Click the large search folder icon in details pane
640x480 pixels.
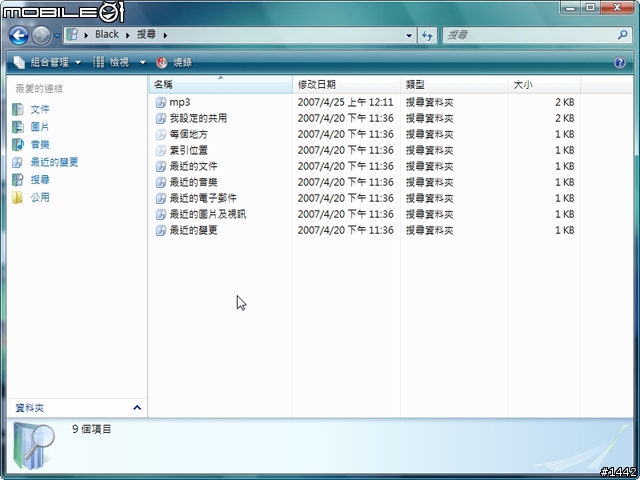(x=33, y=445)
